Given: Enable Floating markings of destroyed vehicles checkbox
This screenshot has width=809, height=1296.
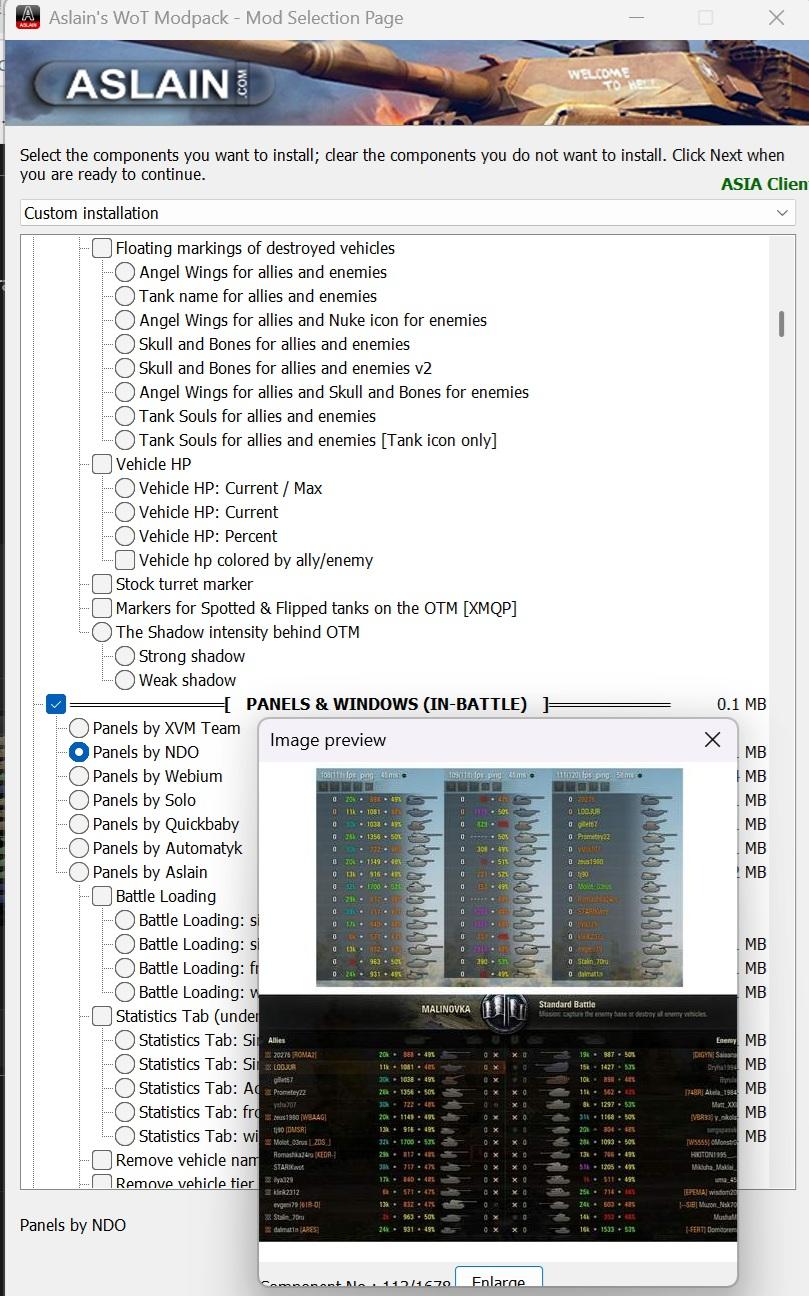Looking at the screenshot, I should (102, 248).
